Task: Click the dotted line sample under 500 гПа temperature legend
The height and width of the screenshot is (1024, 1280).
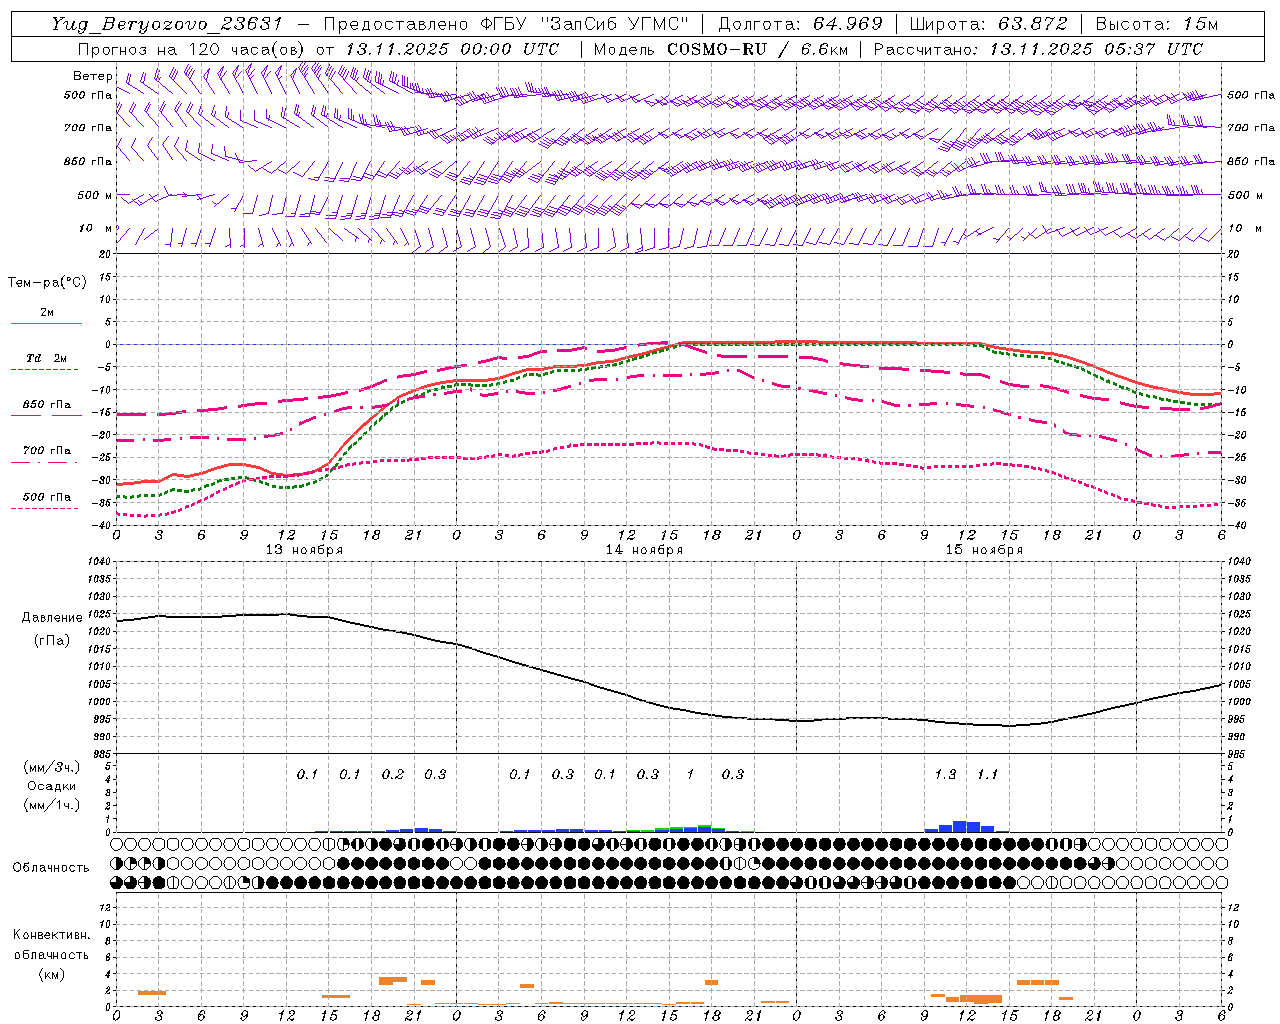Action: [x=46, y=508]
